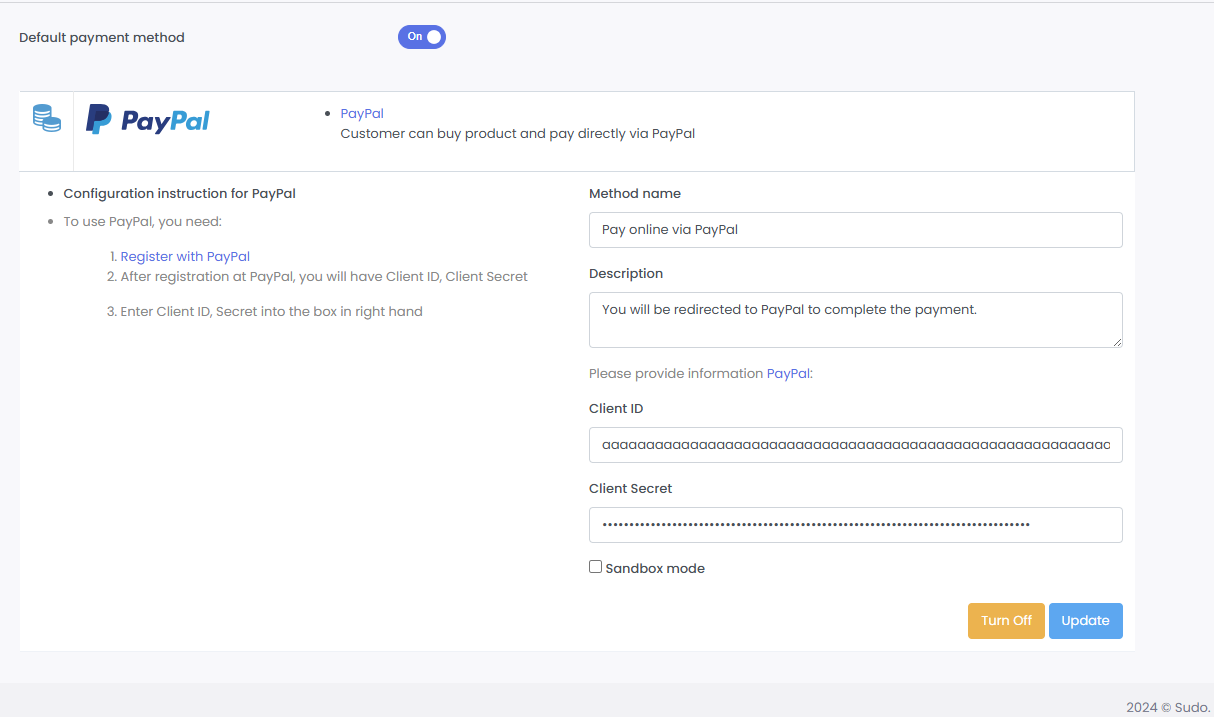The image size is (1214, 717).
Task: Toggle the Default payment method switch
Action: [421, 37]
